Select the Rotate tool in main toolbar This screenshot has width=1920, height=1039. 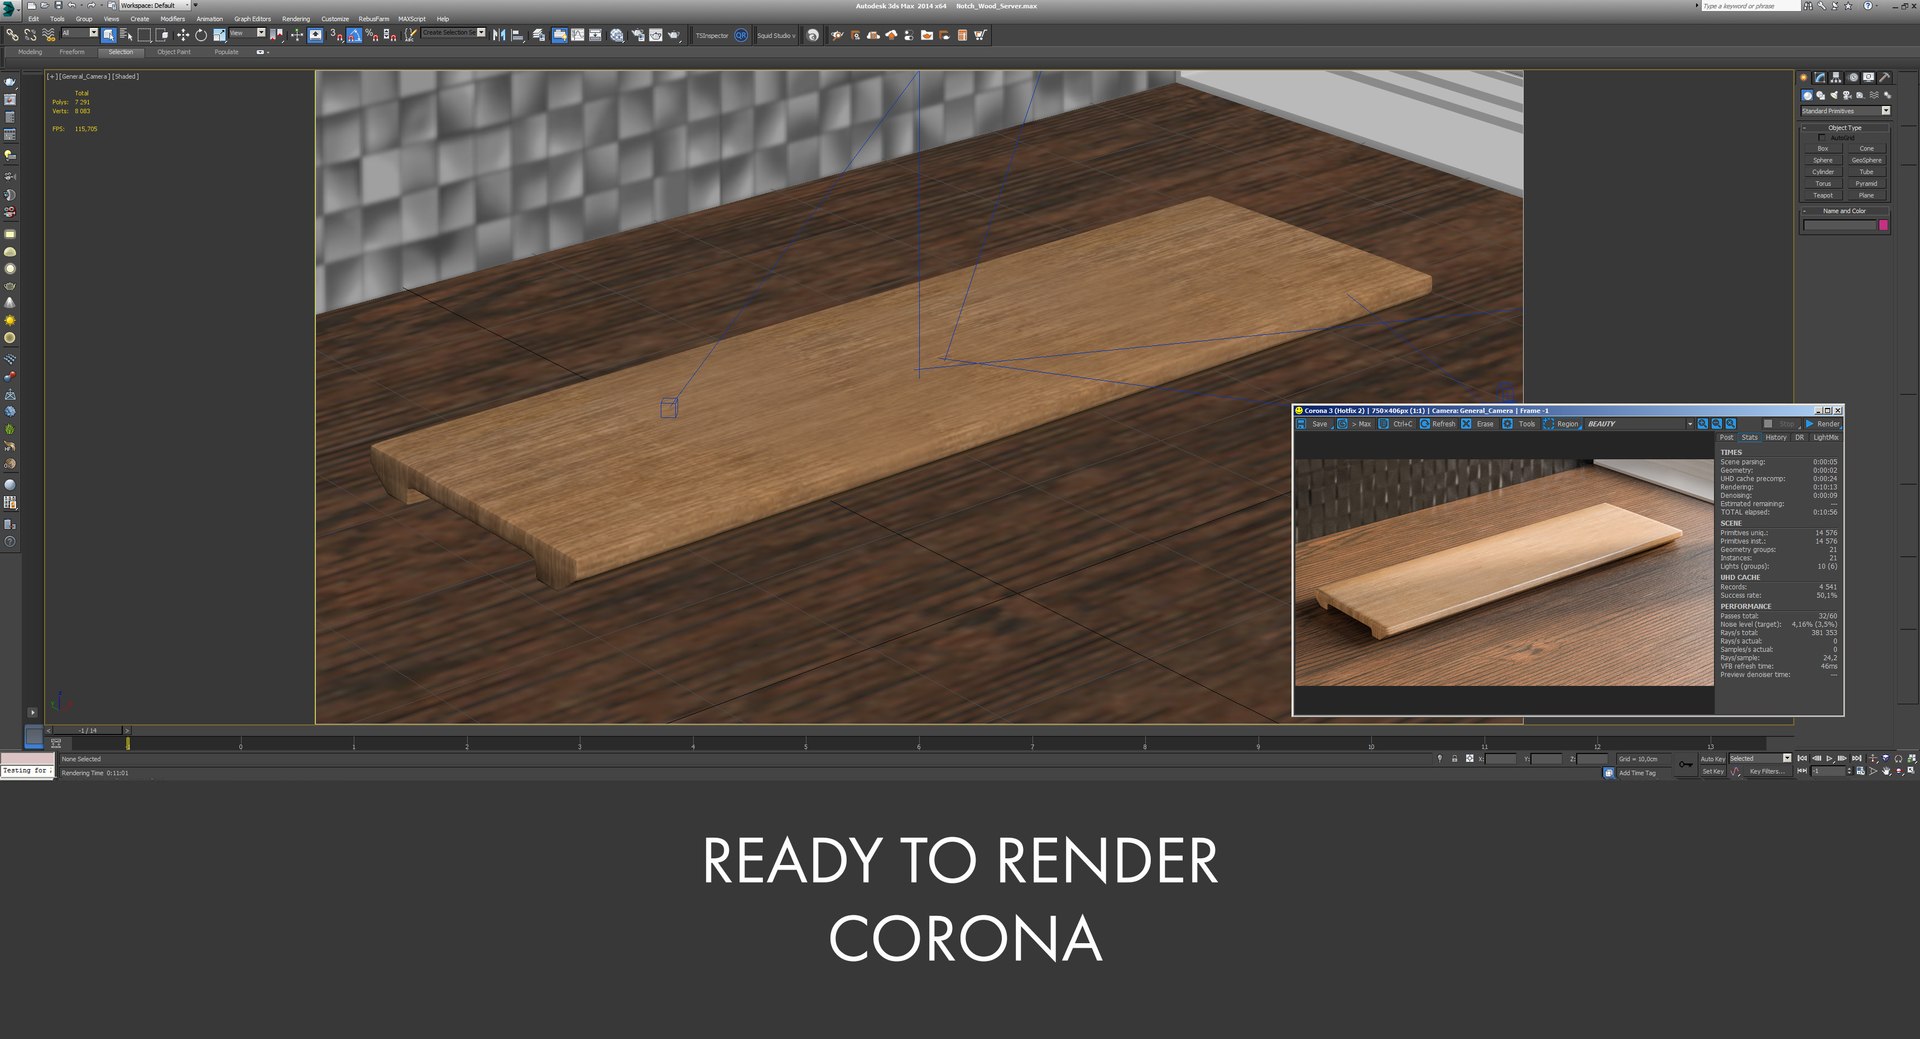(x=200, y=35)
